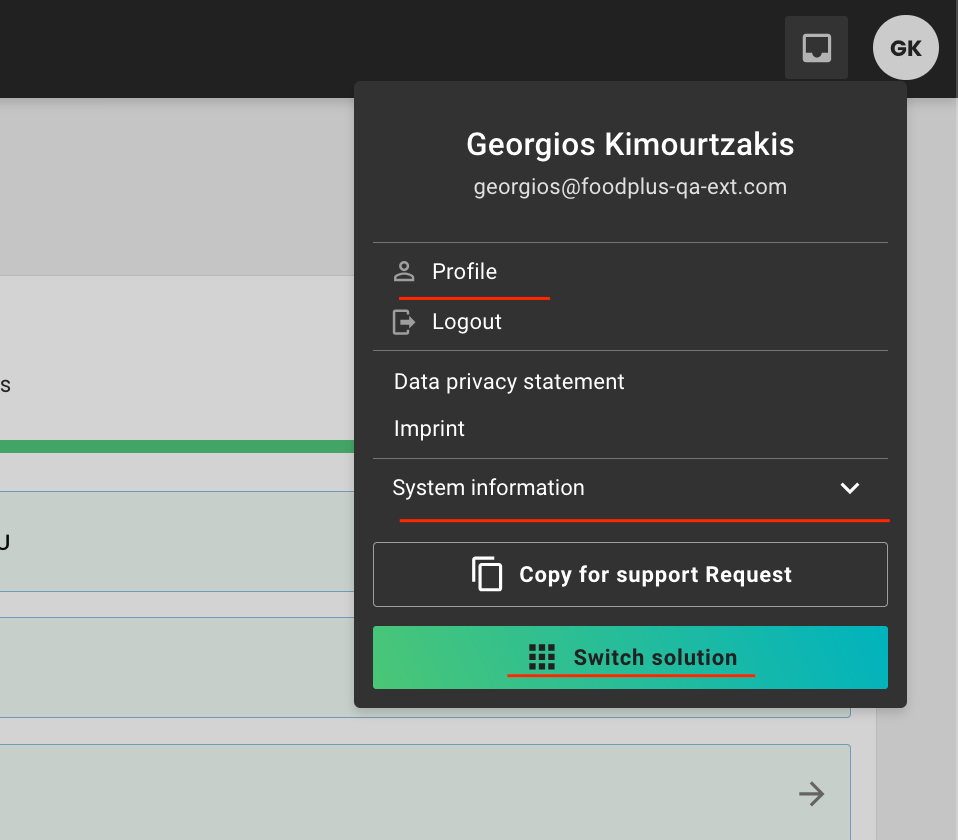Select Logout from the user menu
This screenshot has width=958, height=840.
click(x=466, y=322)
